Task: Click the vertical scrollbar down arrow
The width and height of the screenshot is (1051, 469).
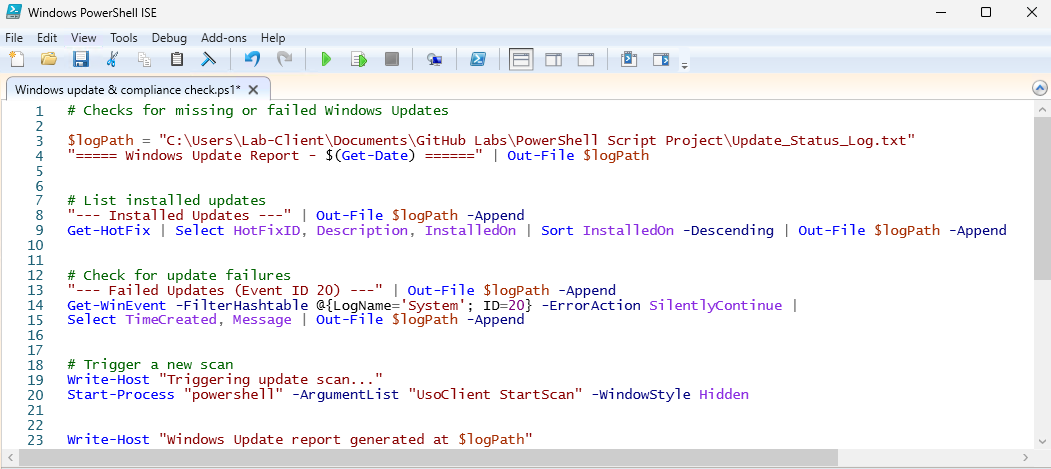Action: coord(1042,440)
